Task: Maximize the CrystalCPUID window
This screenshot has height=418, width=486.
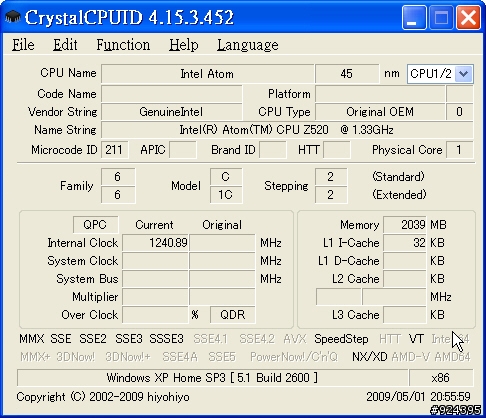Action: click(441, 18)
